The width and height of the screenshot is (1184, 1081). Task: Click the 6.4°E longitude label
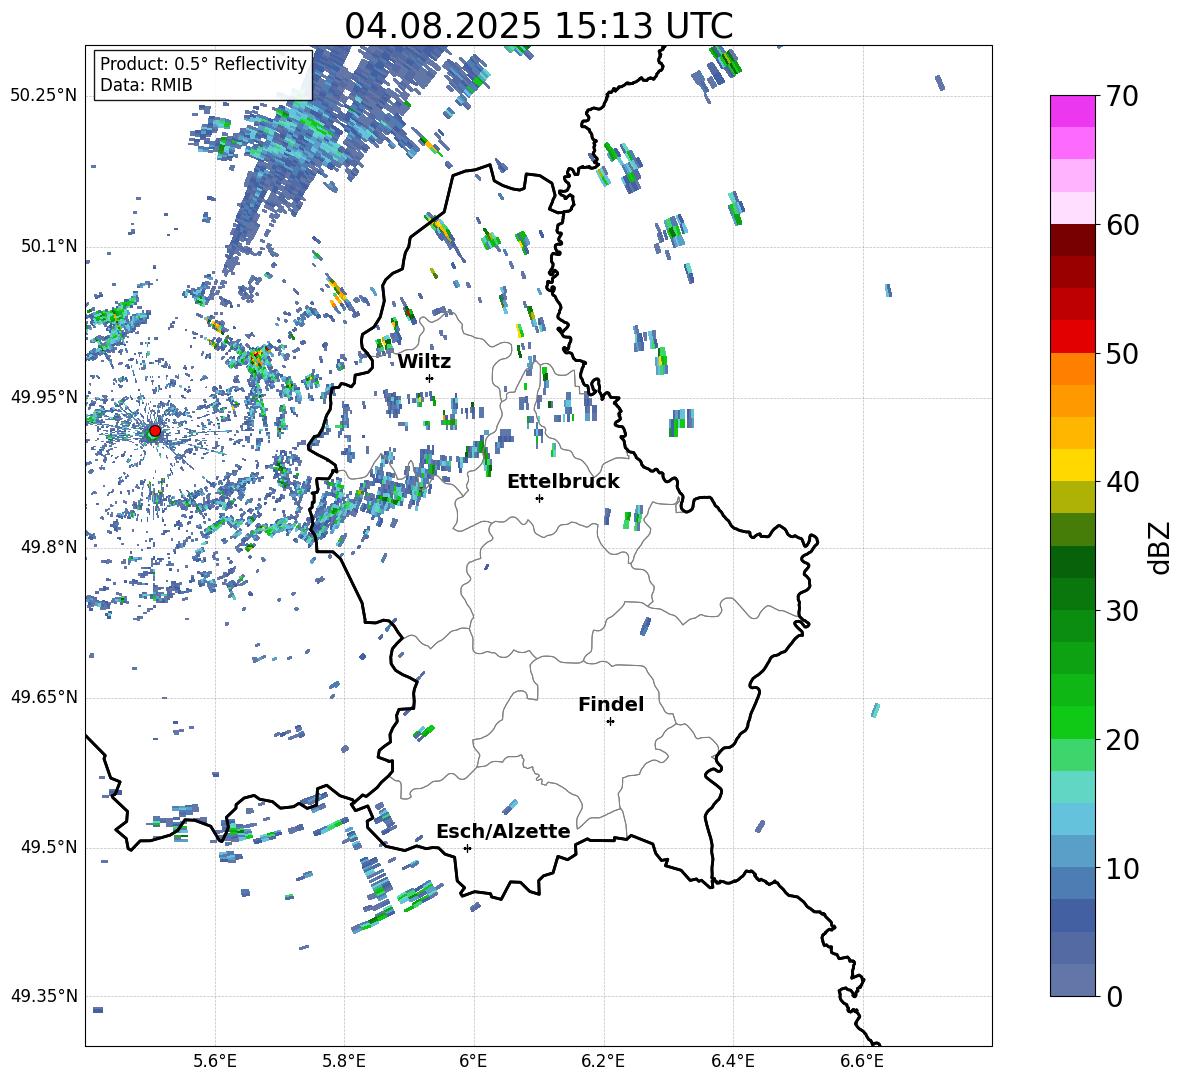(732, 1061)
